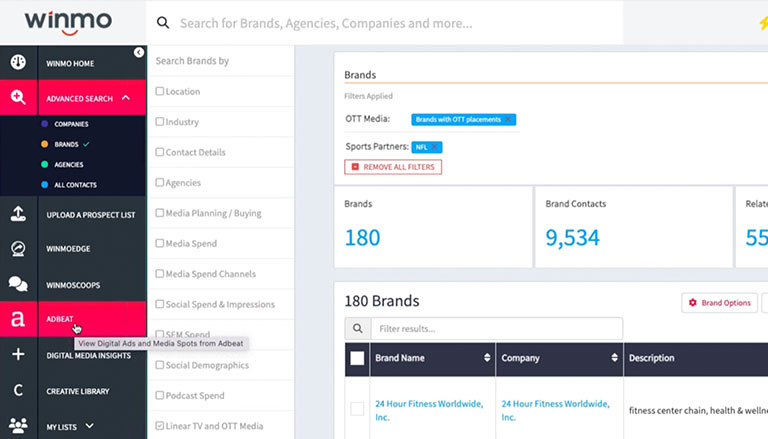
Task: Click the Digital Media Insights plus icon
Action: 18,354
